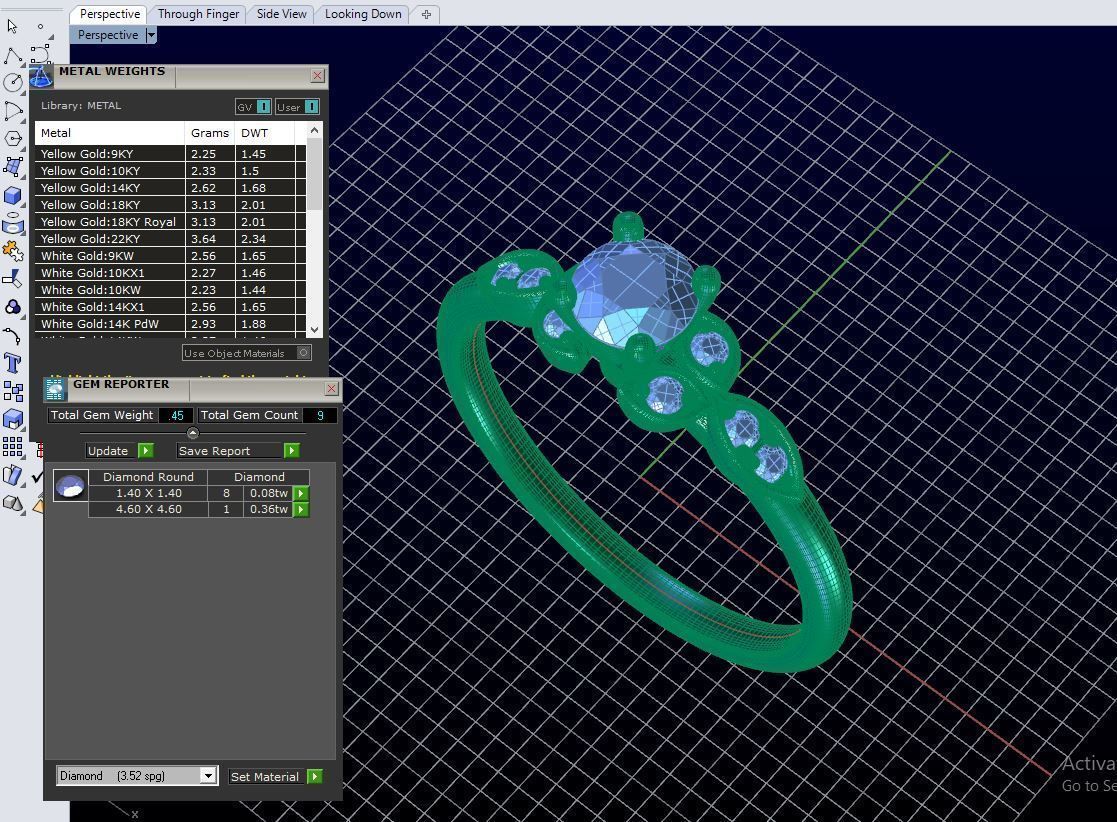The height and width of the screenshot is (822, 1117).
Task: Select the Text object tool
Action: tap(13, 363)
